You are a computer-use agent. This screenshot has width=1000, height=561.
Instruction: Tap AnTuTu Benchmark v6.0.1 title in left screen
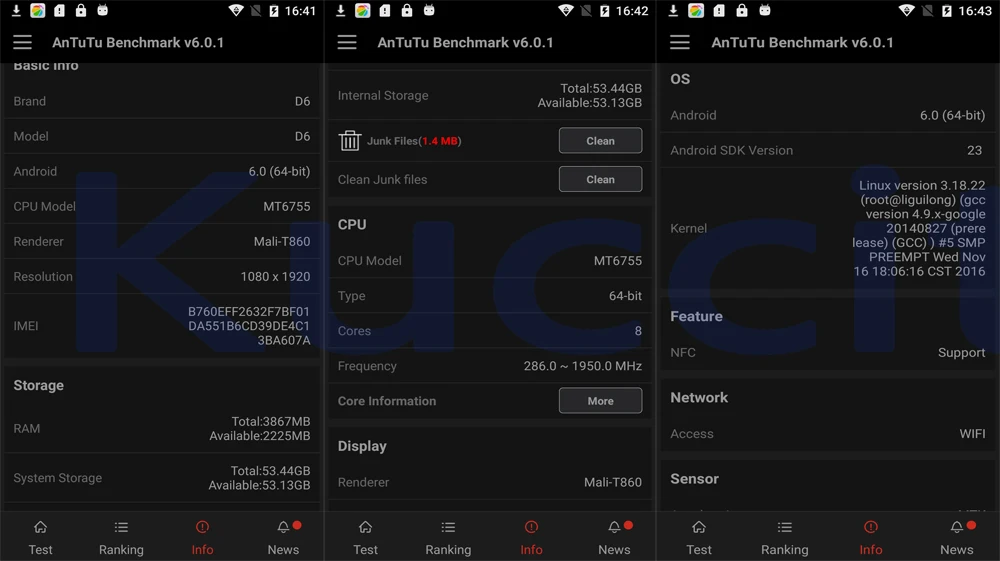[138, 43]
